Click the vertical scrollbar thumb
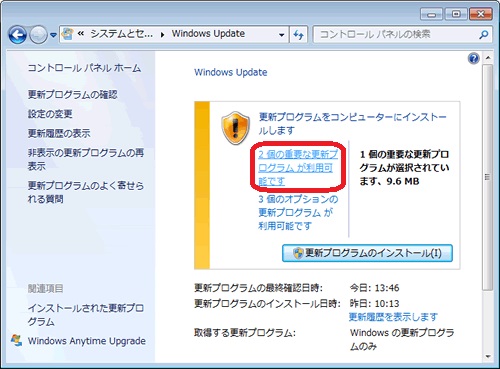Screen dimensions: 500x369 (488, 177)
